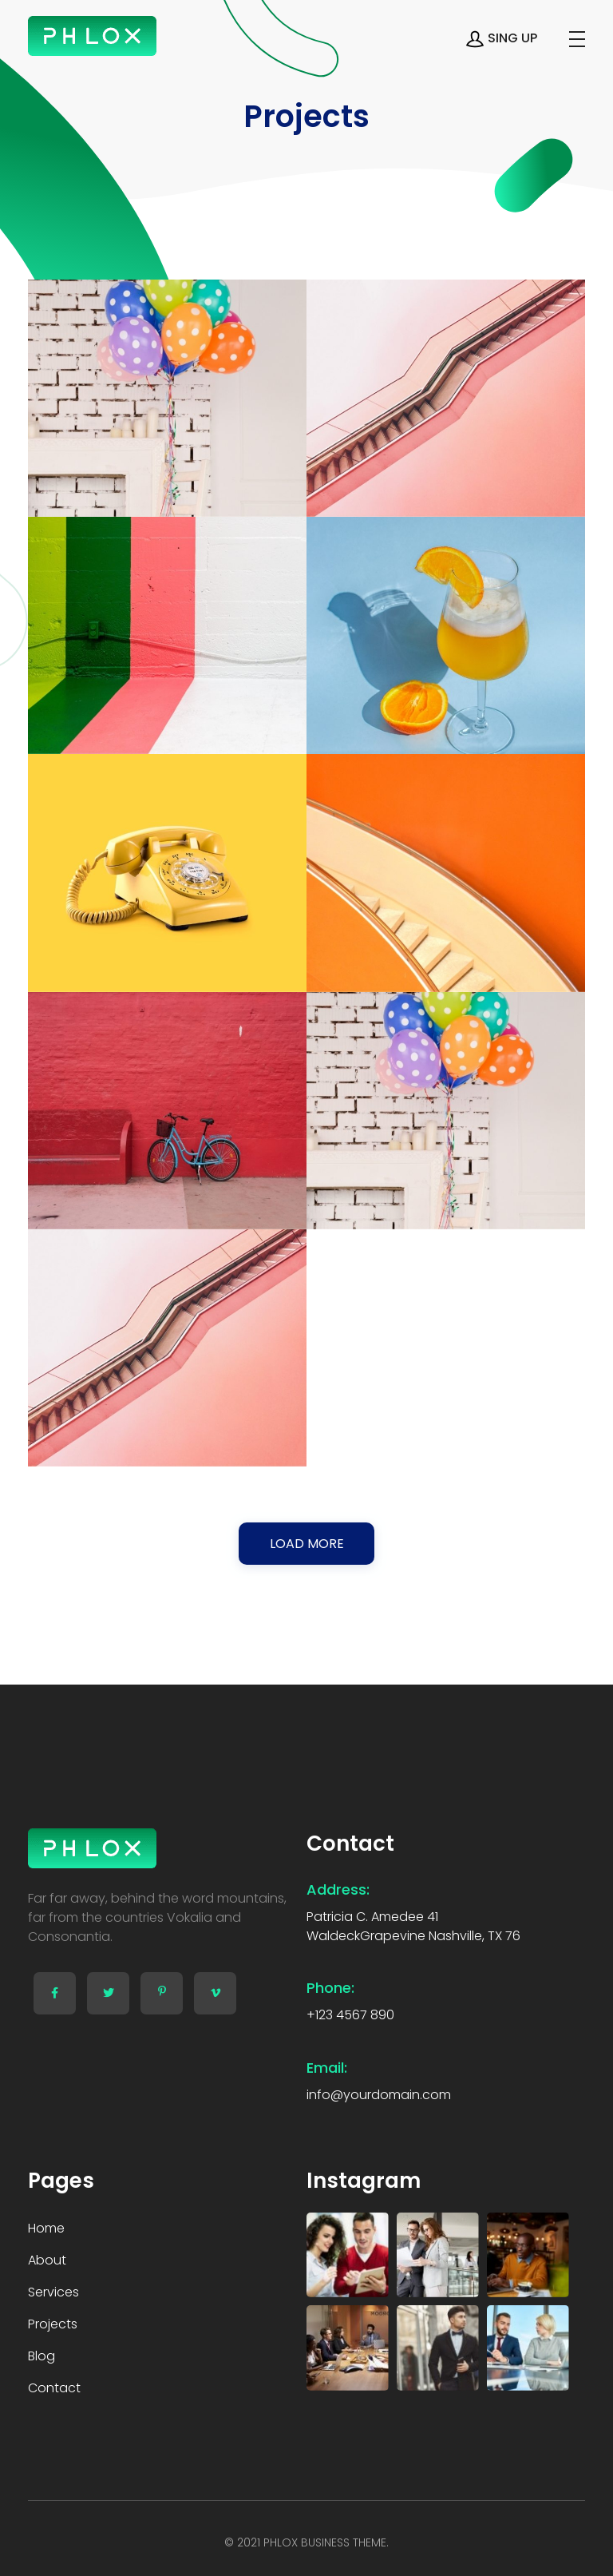Open the green and pink wall project
613x2576 pixels.
pyautogui.click(x=167, y=635)
